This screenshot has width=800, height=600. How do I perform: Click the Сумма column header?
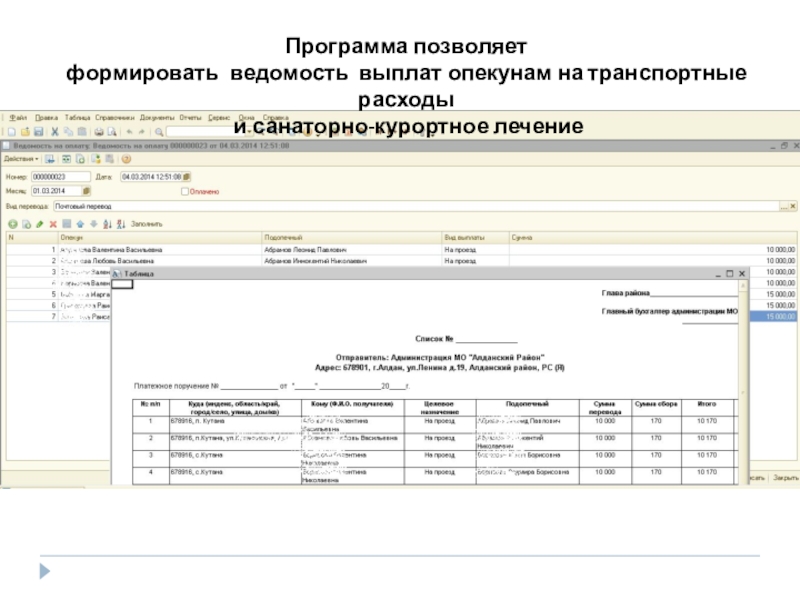click(x=655, y=237)
